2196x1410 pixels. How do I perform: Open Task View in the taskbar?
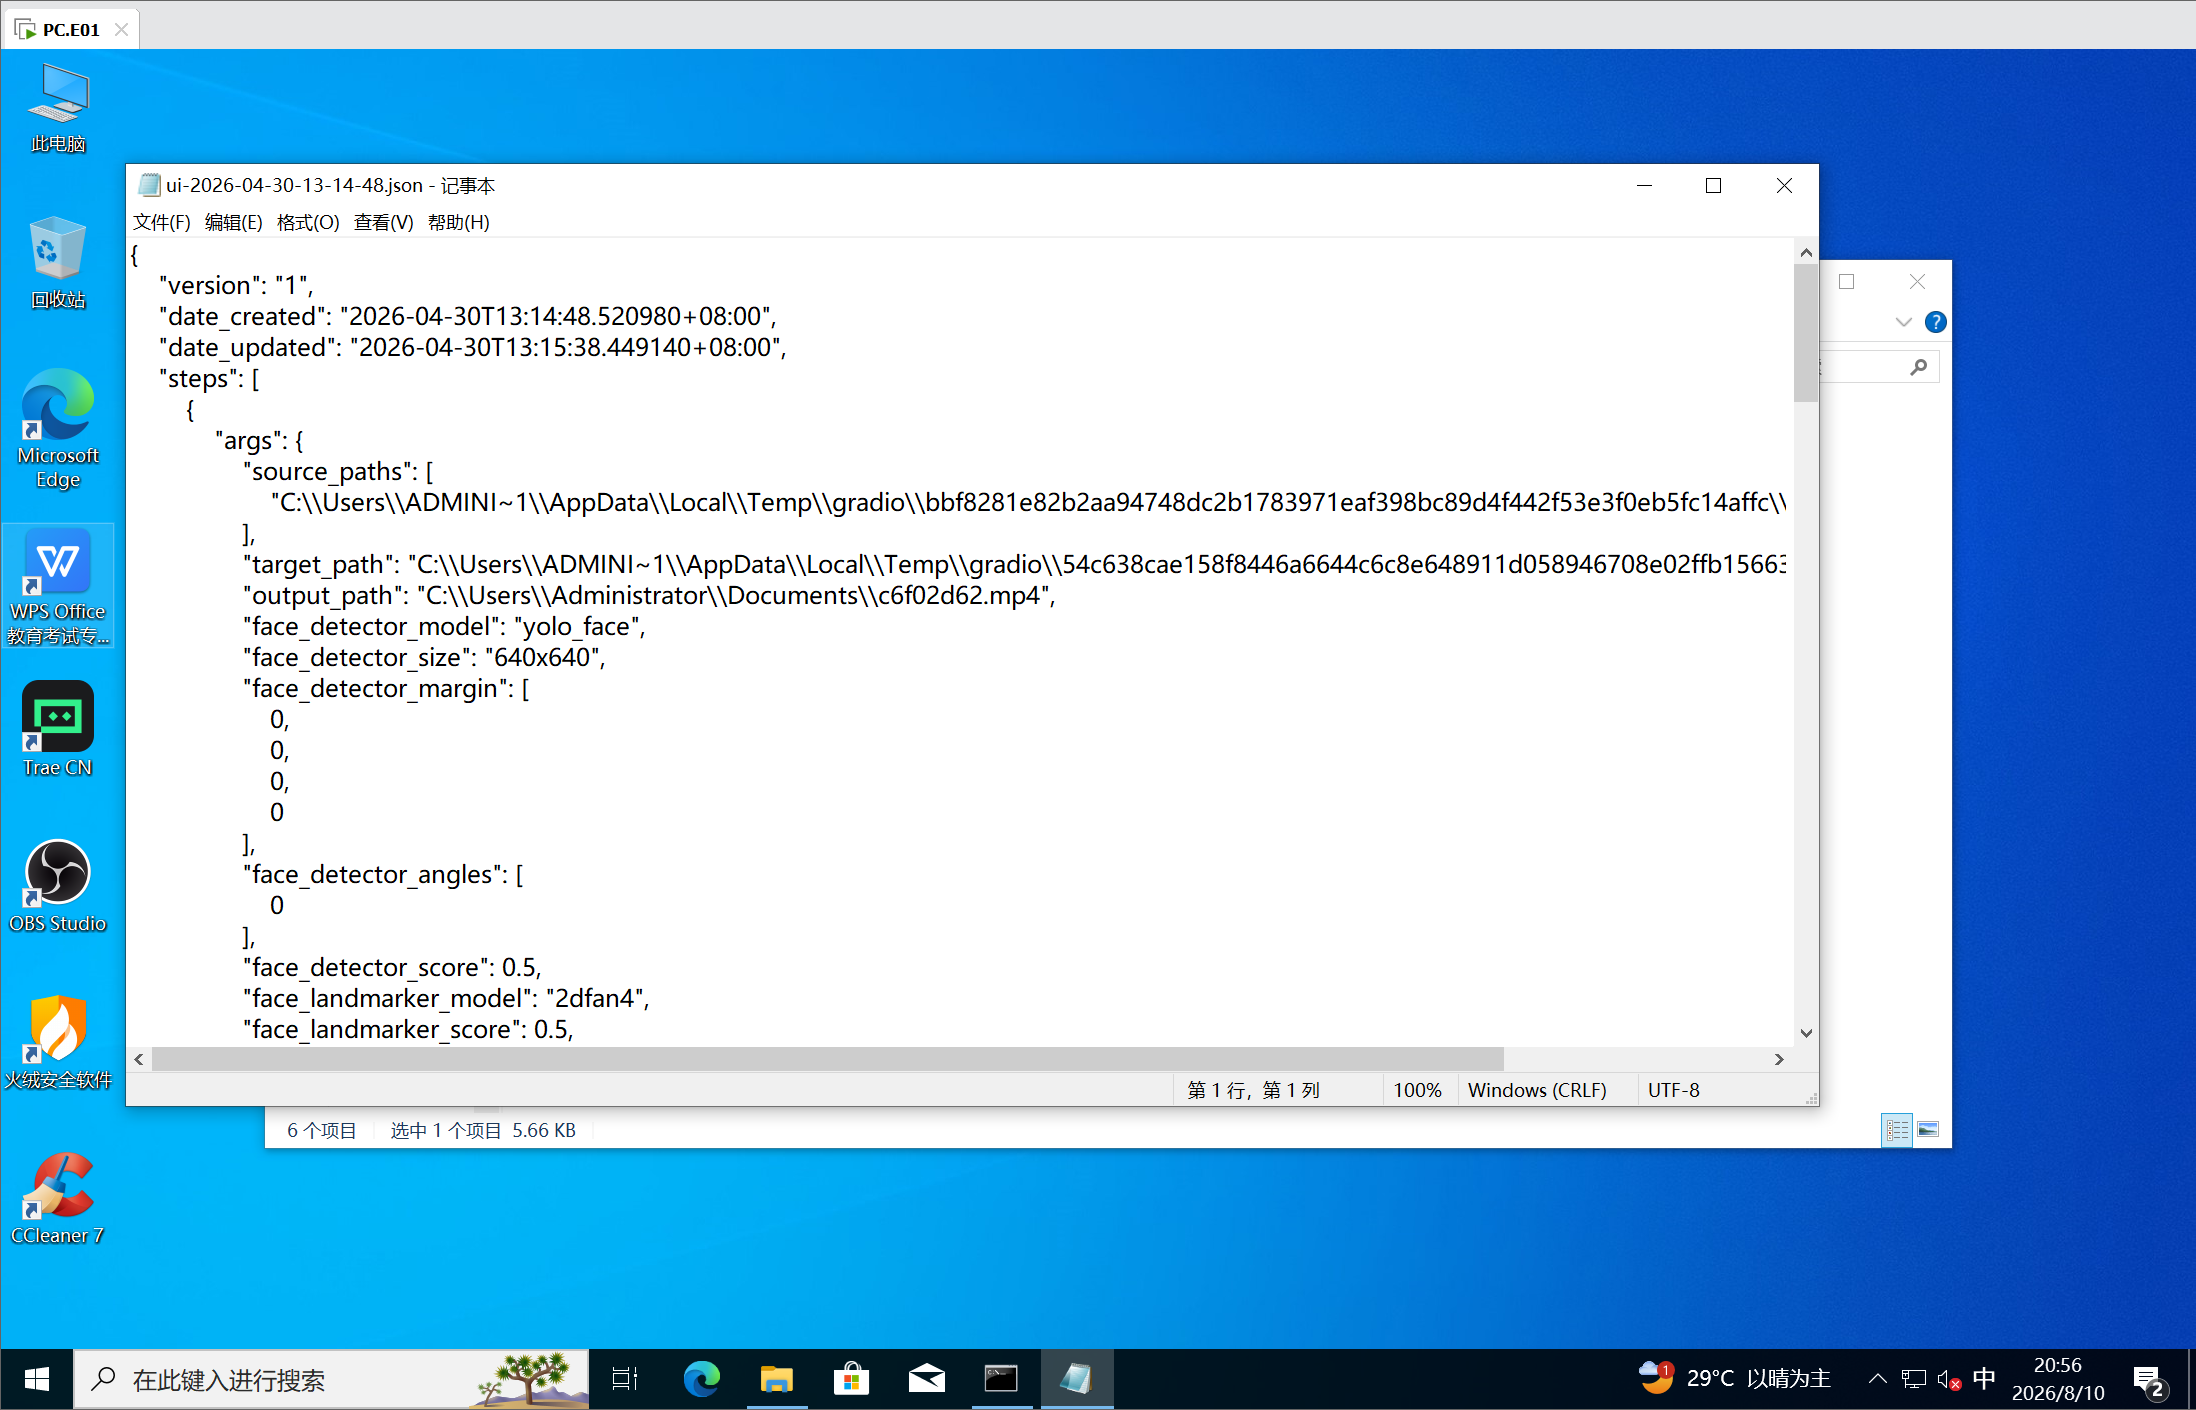click(x=625, y=1379)
